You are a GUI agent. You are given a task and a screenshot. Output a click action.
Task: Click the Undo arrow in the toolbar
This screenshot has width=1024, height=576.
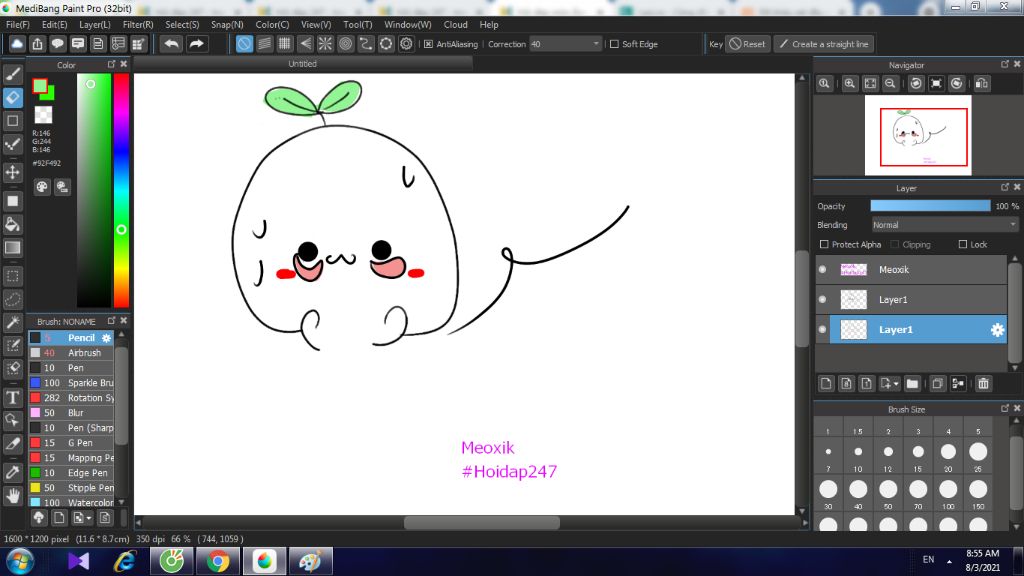[172, 44]
